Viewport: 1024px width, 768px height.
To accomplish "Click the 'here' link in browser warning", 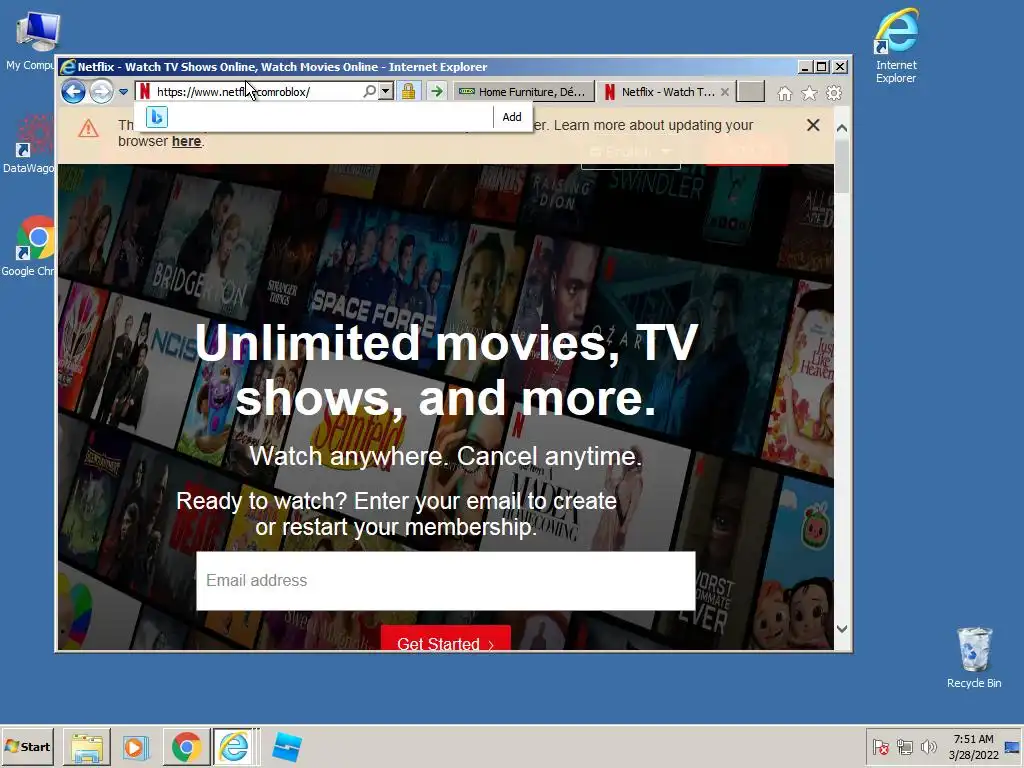I will click(186, 141).
